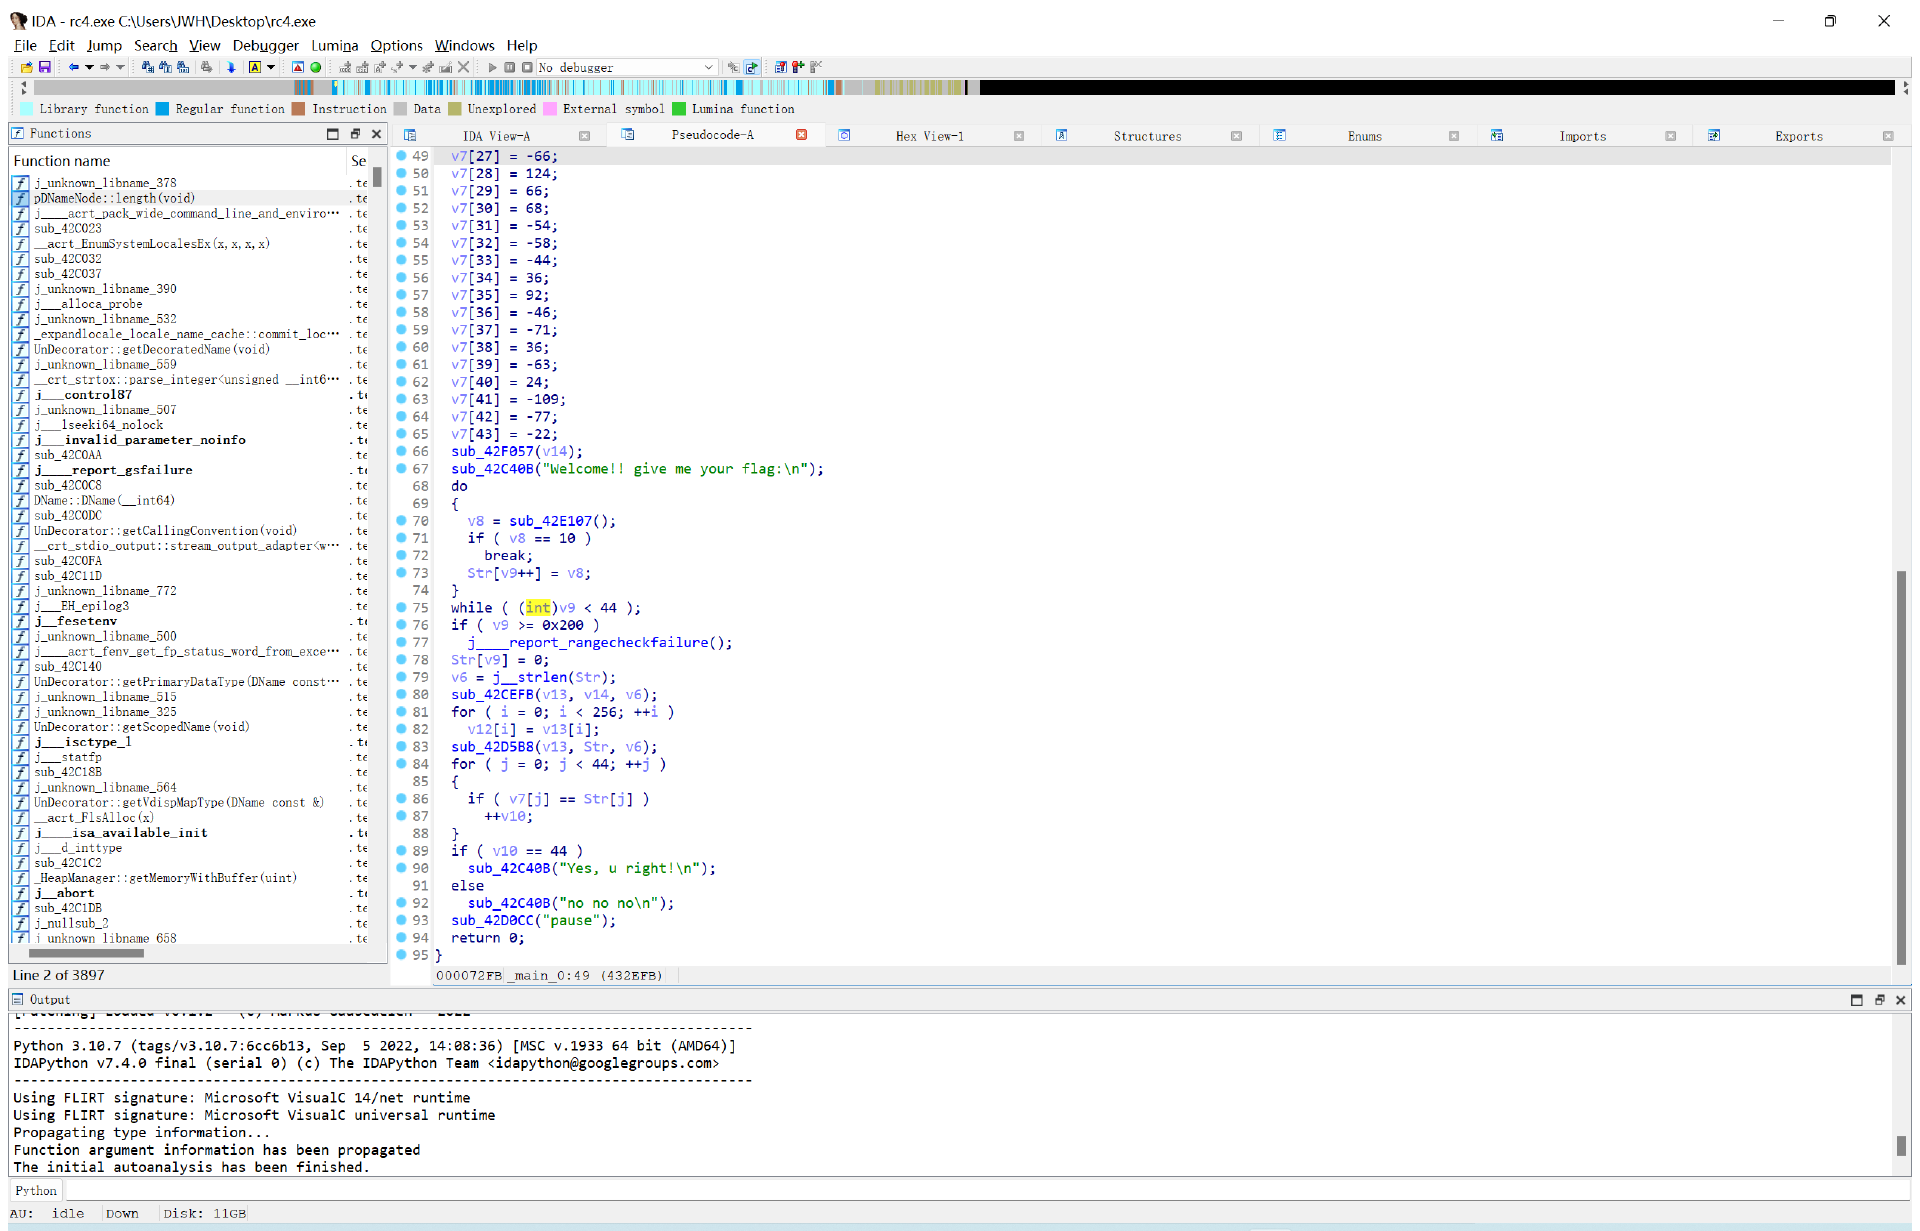The width and height of the screenshot is (1920, 1231).
Task: Maximize the Functions panel
Action: click(x=333, y=134)
